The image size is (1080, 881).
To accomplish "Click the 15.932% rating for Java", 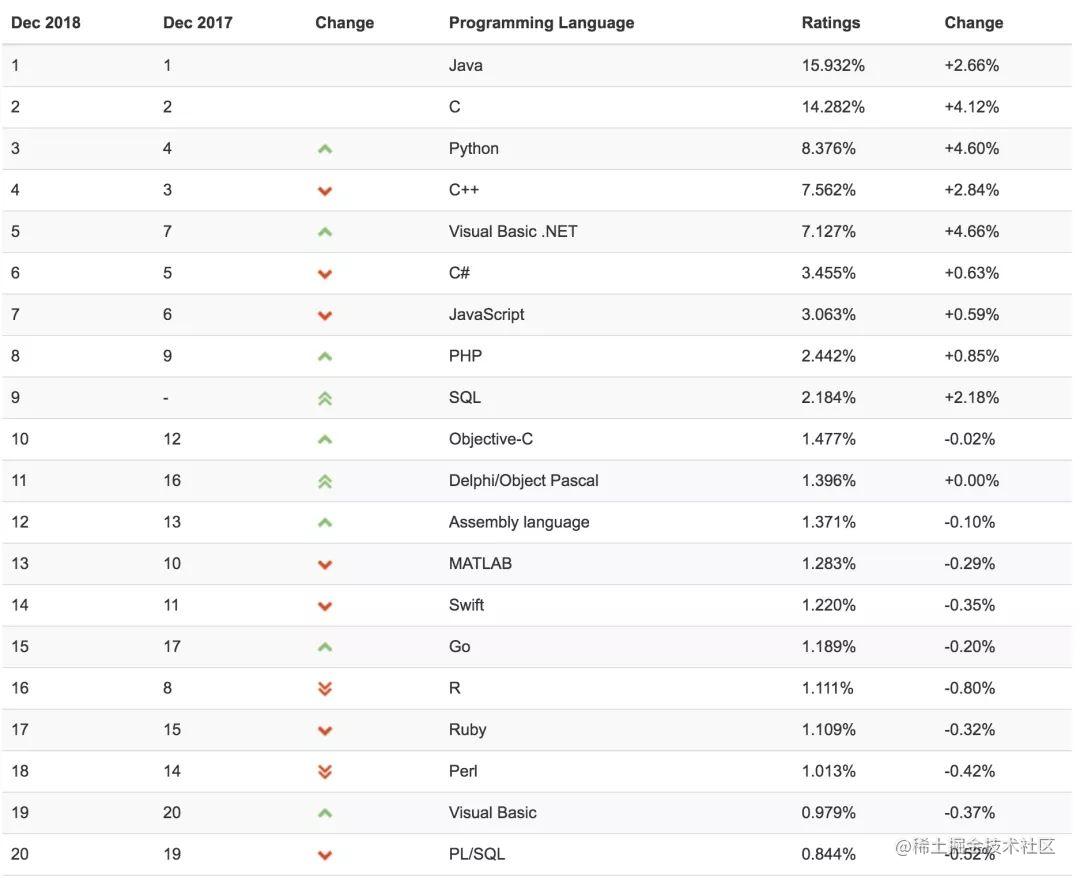I will [833, 65].
